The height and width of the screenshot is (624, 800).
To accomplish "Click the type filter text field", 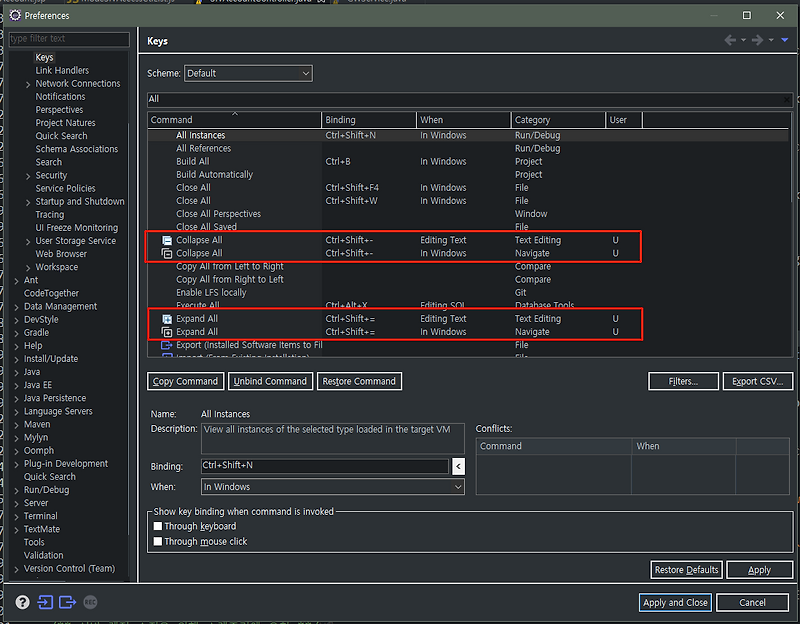I will 69,39.
